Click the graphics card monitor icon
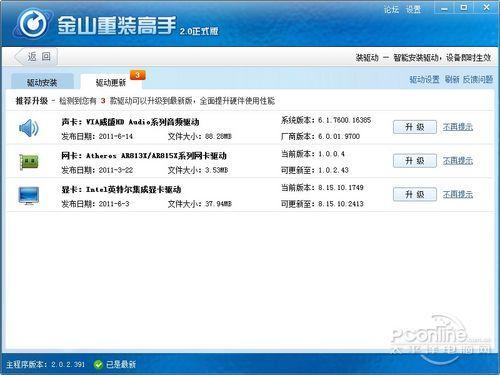Viewport: 500px width, 375px height. (x=29, y=196)
